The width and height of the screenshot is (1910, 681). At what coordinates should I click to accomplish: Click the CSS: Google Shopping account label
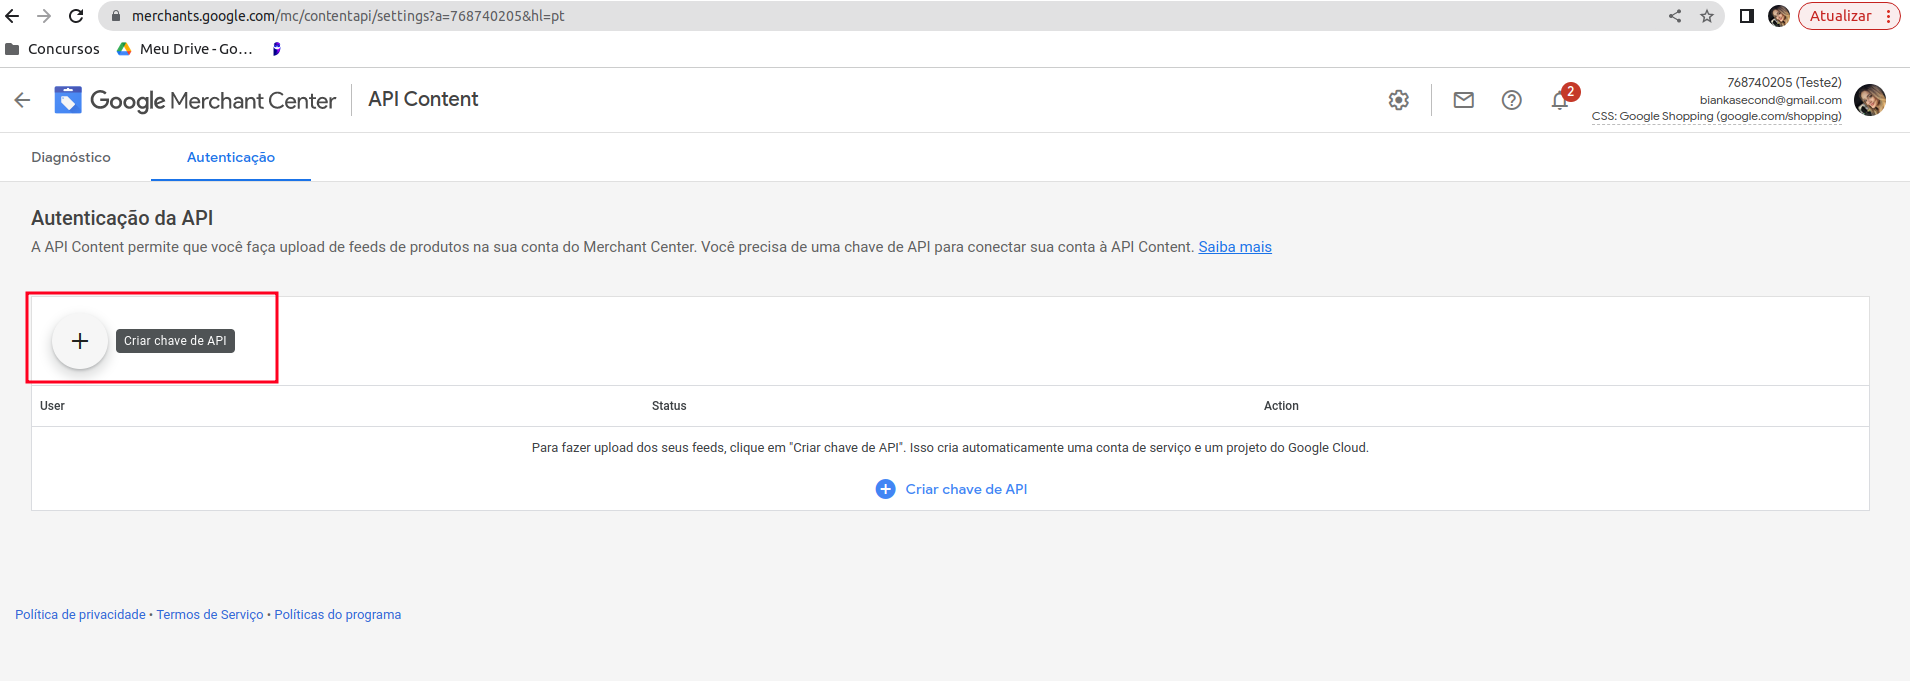tap(1717, 117)
